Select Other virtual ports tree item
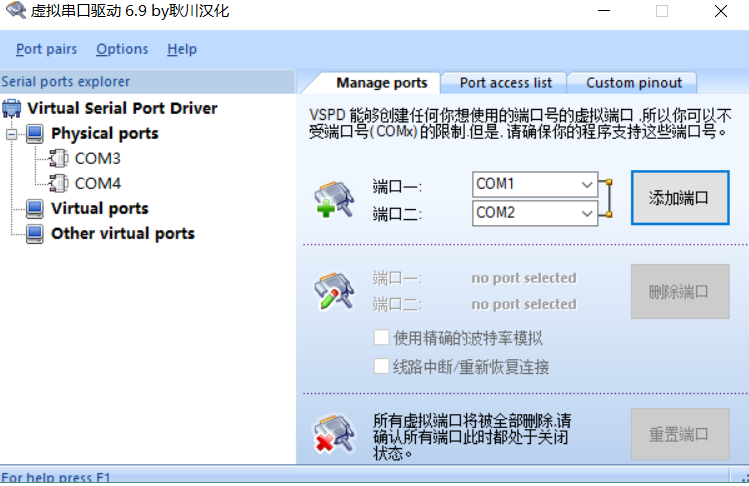The image size is (749, 486). click(x=123, y=234)
